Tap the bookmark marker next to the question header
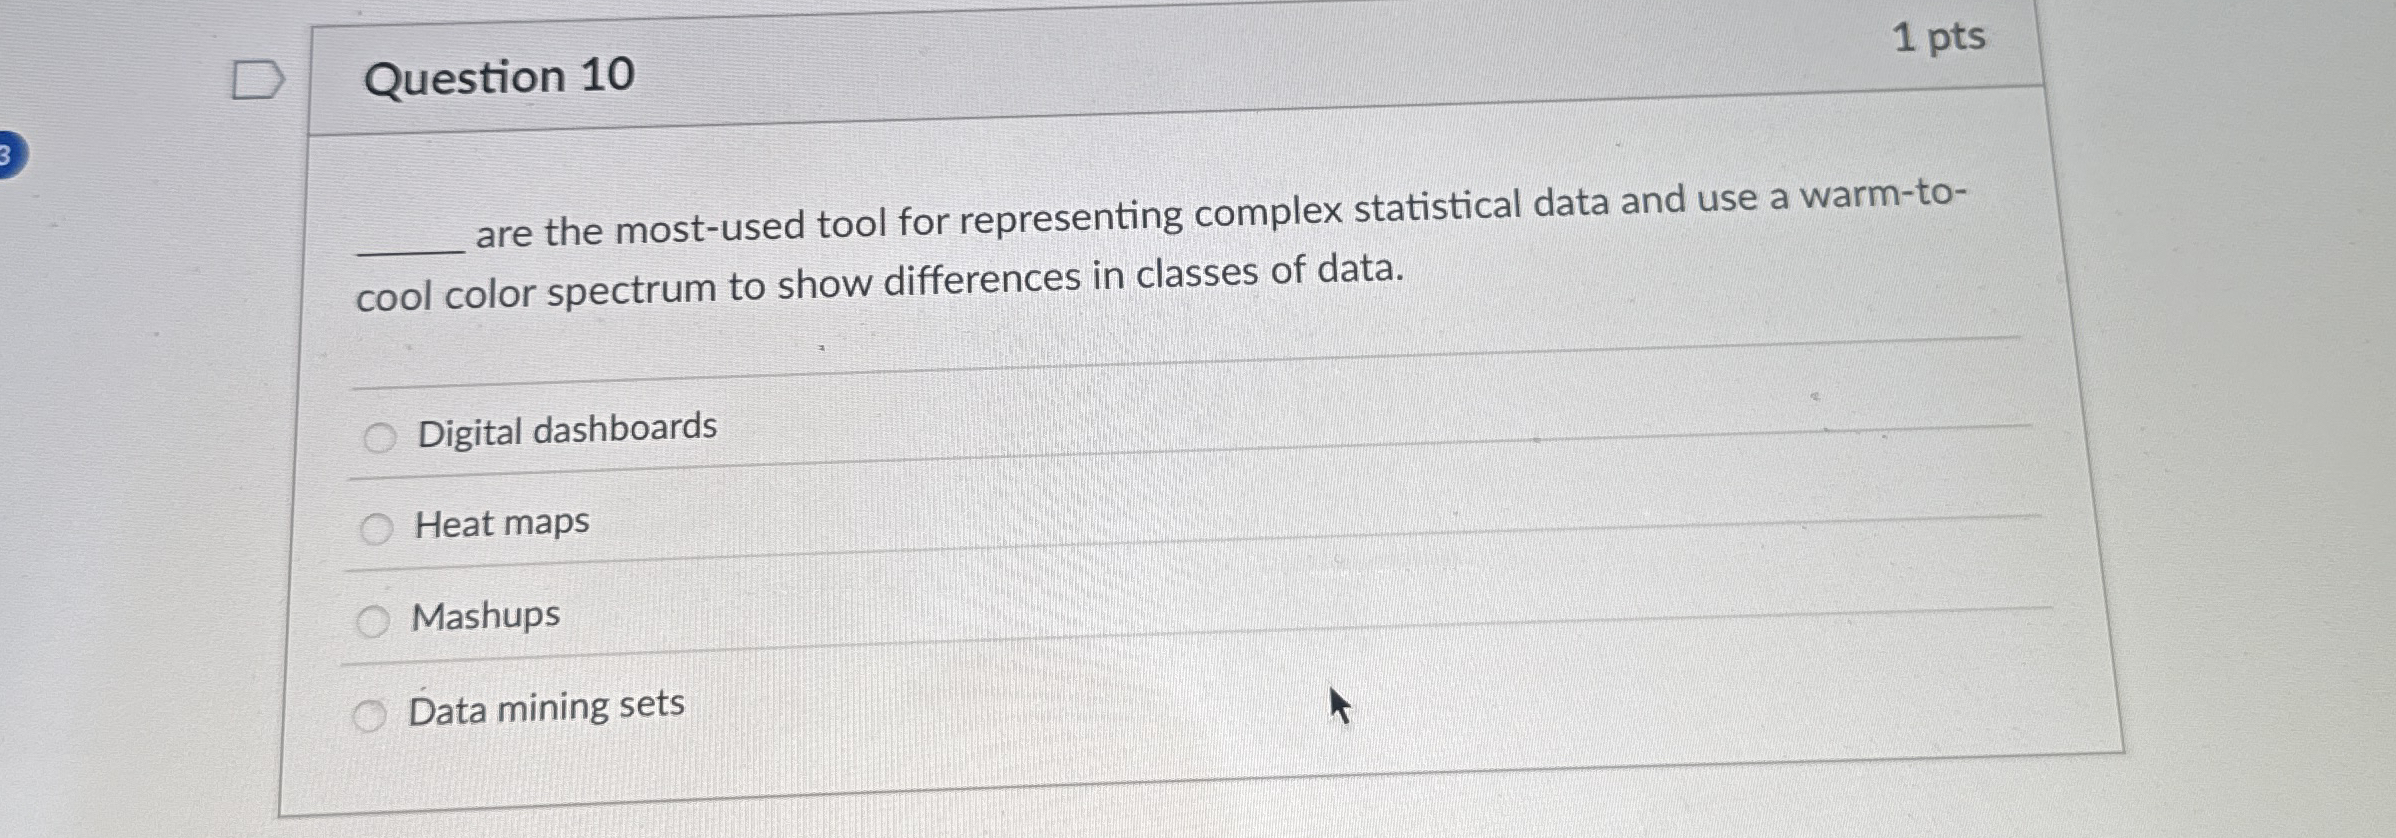The width and height of the screenshot is (2396, 838). (x=259, y=81)
